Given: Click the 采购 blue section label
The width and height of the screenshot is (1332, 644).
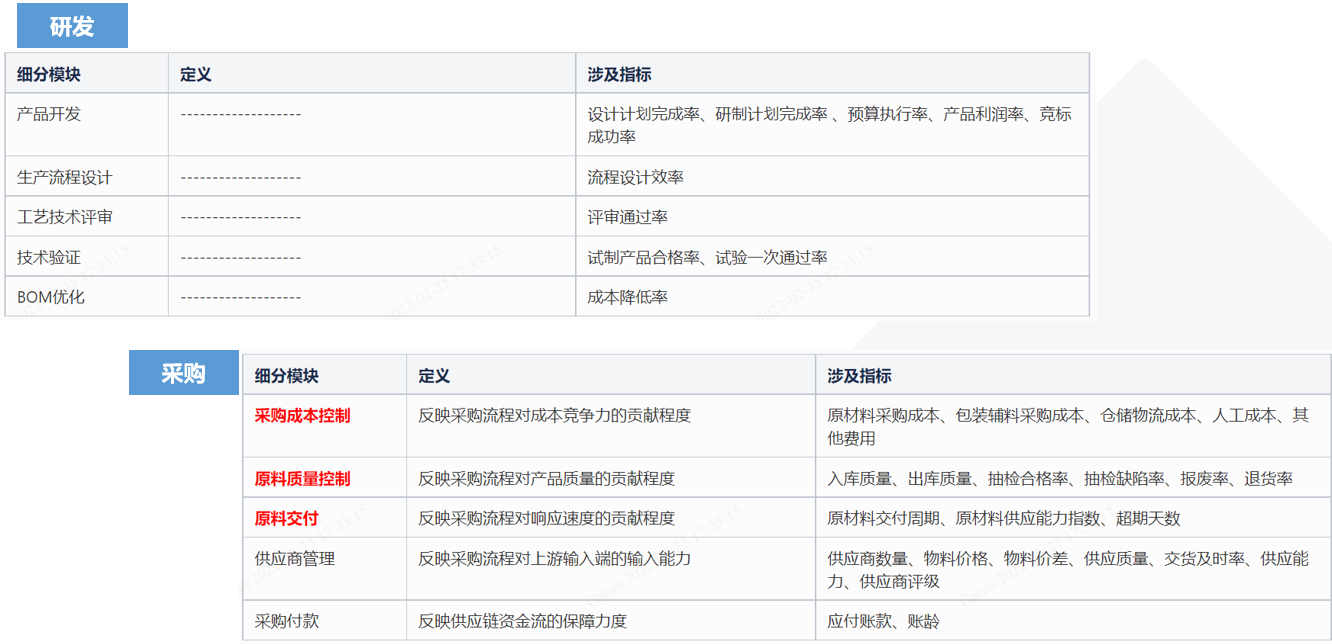Looking at the screenshot, I should point(183,373).
